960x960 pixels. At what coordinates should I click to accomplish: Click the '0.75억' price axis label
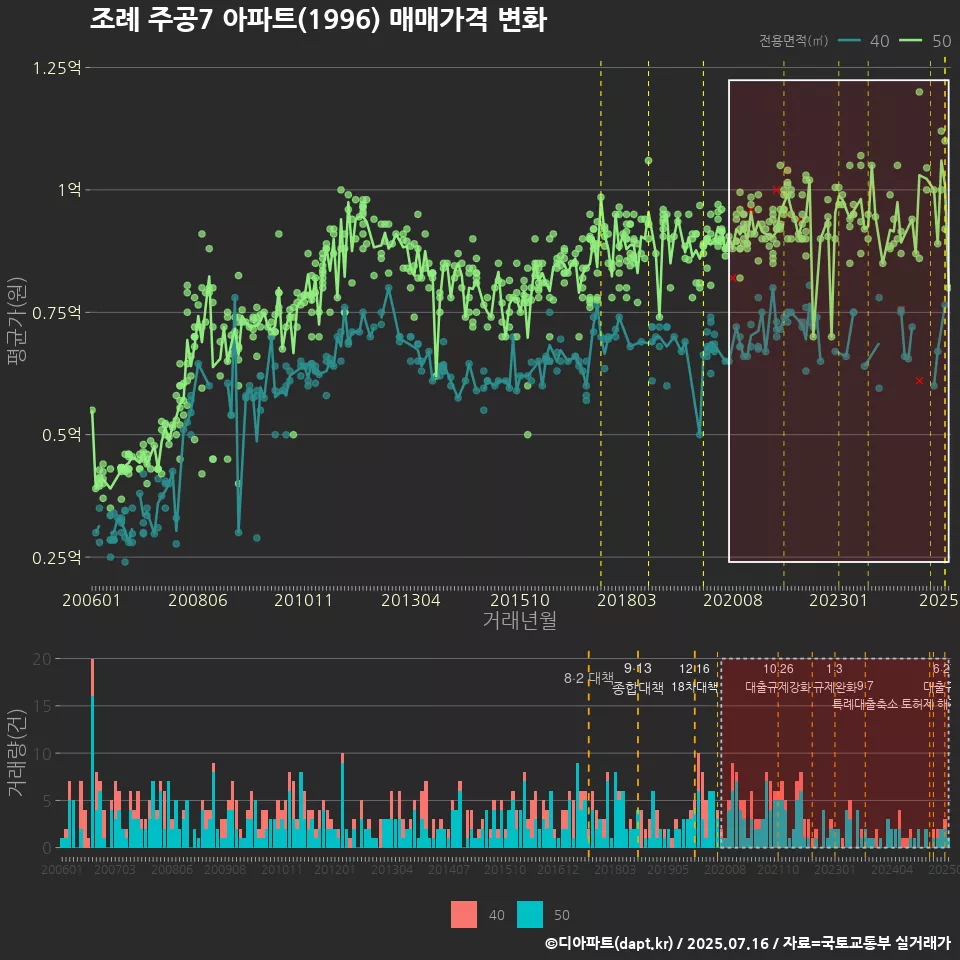(56, 313)
